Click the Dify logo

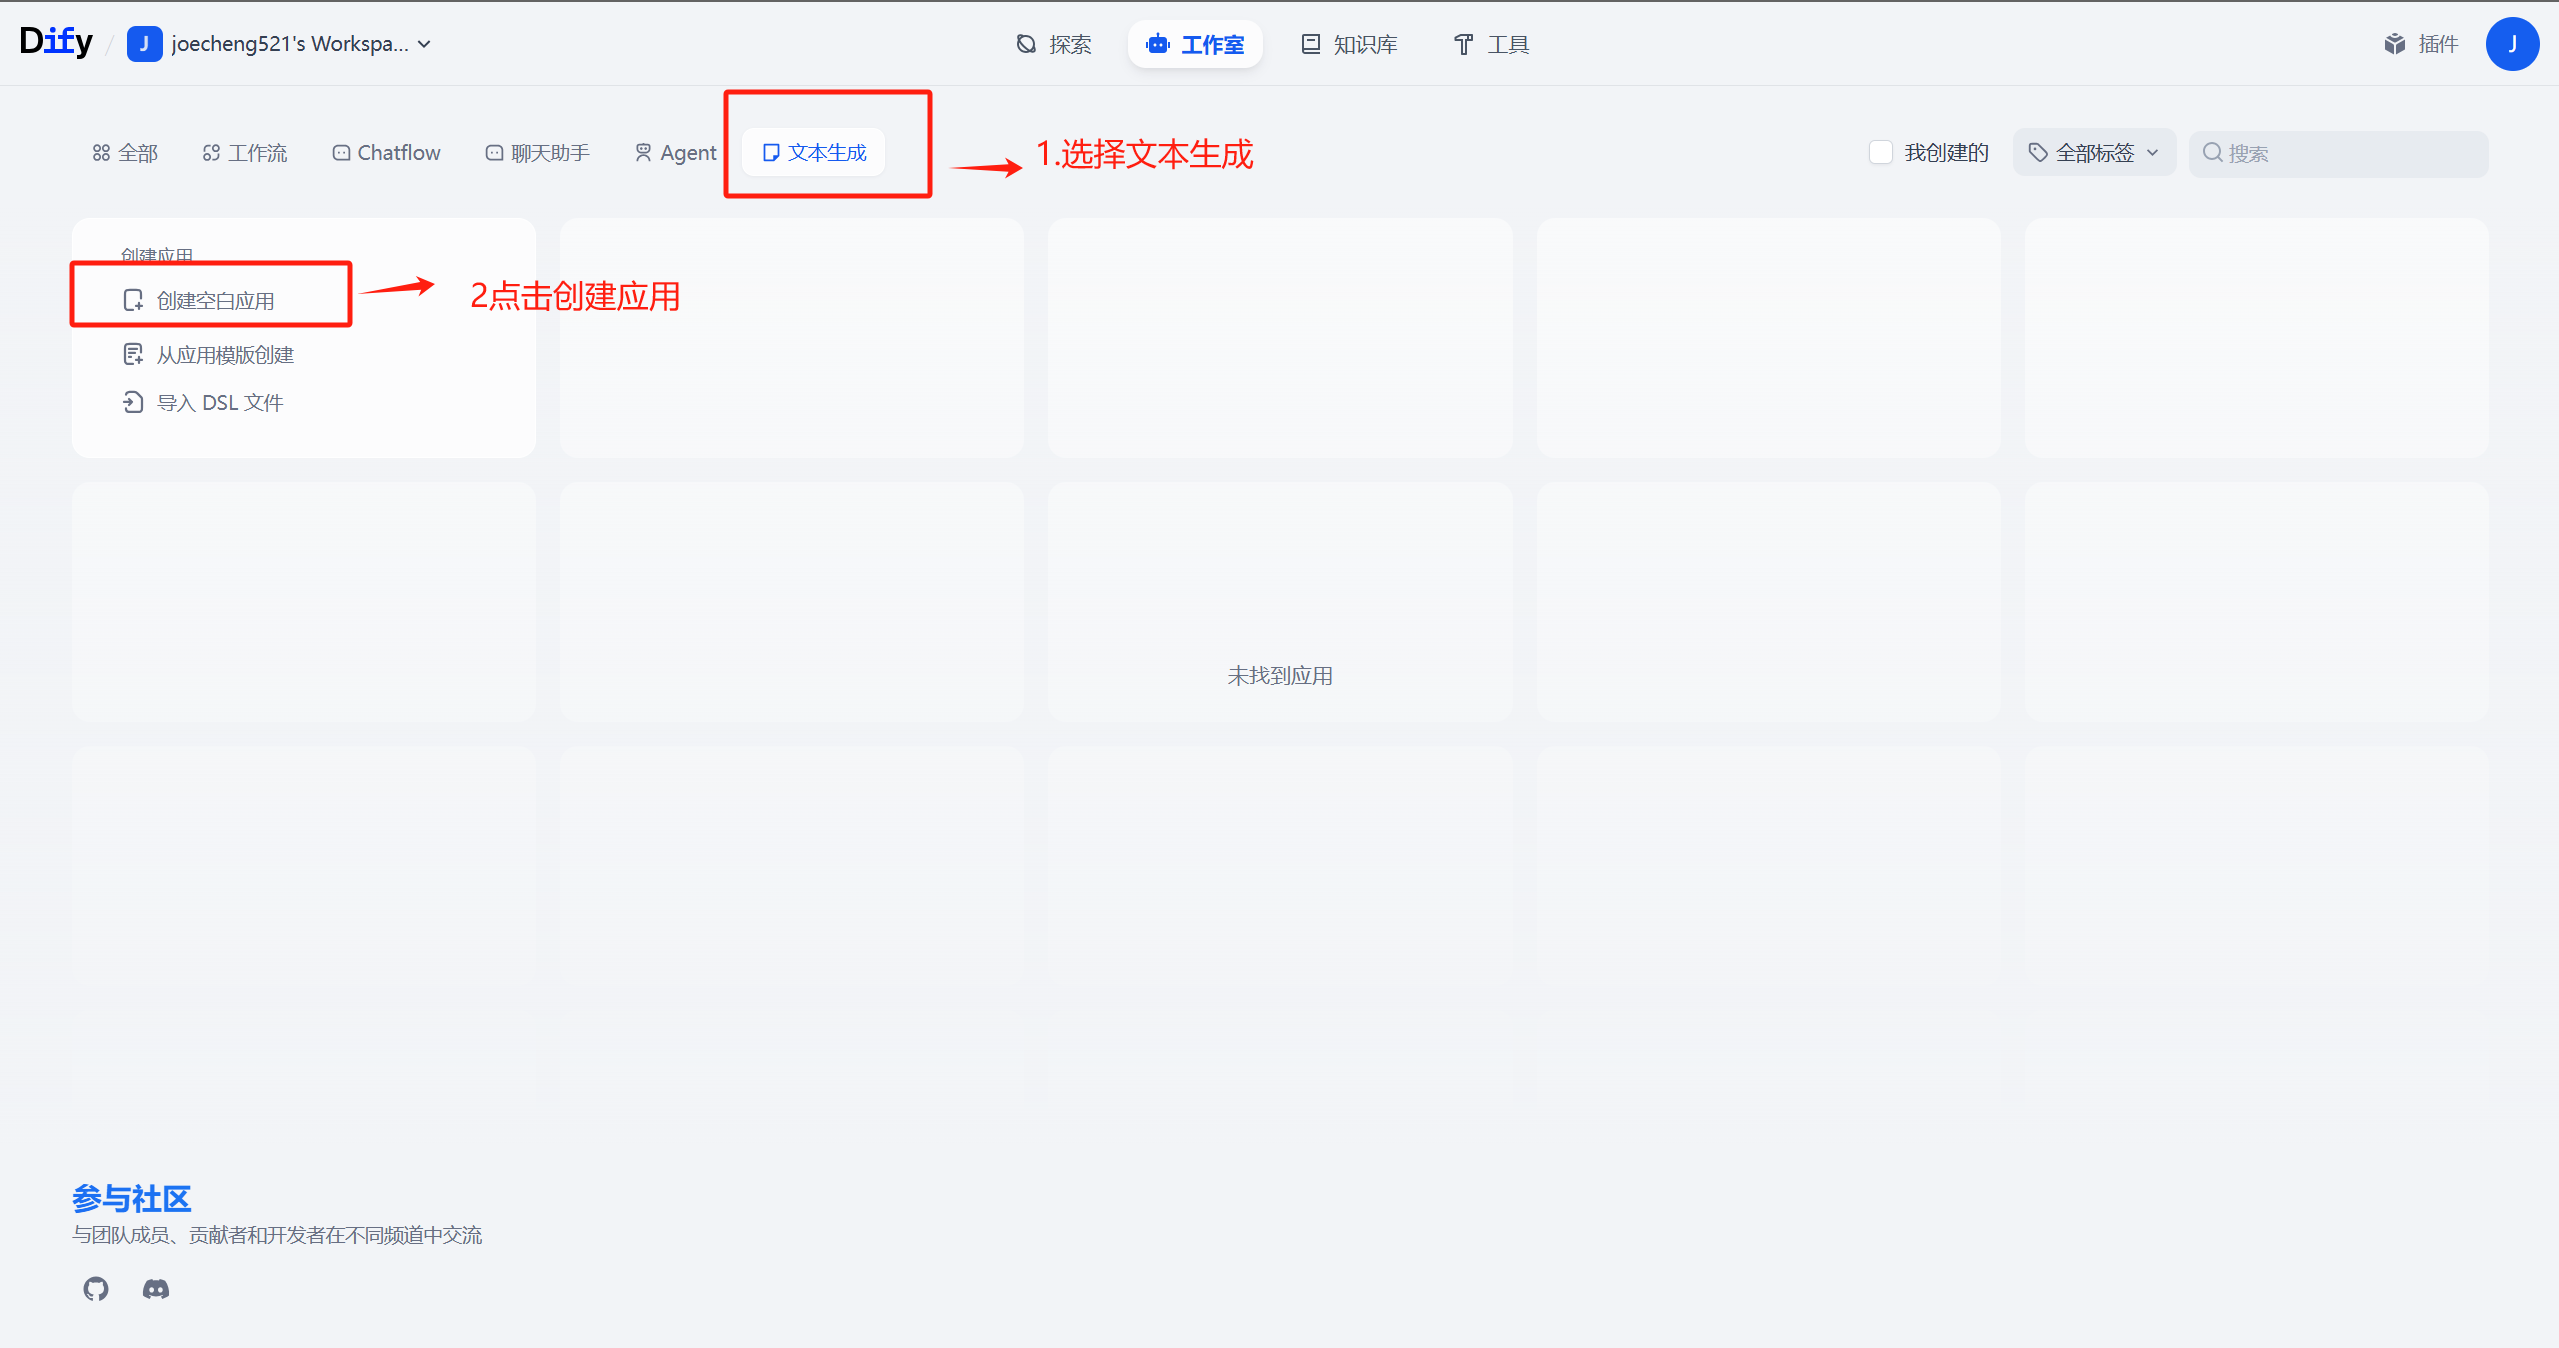(56, 42)
